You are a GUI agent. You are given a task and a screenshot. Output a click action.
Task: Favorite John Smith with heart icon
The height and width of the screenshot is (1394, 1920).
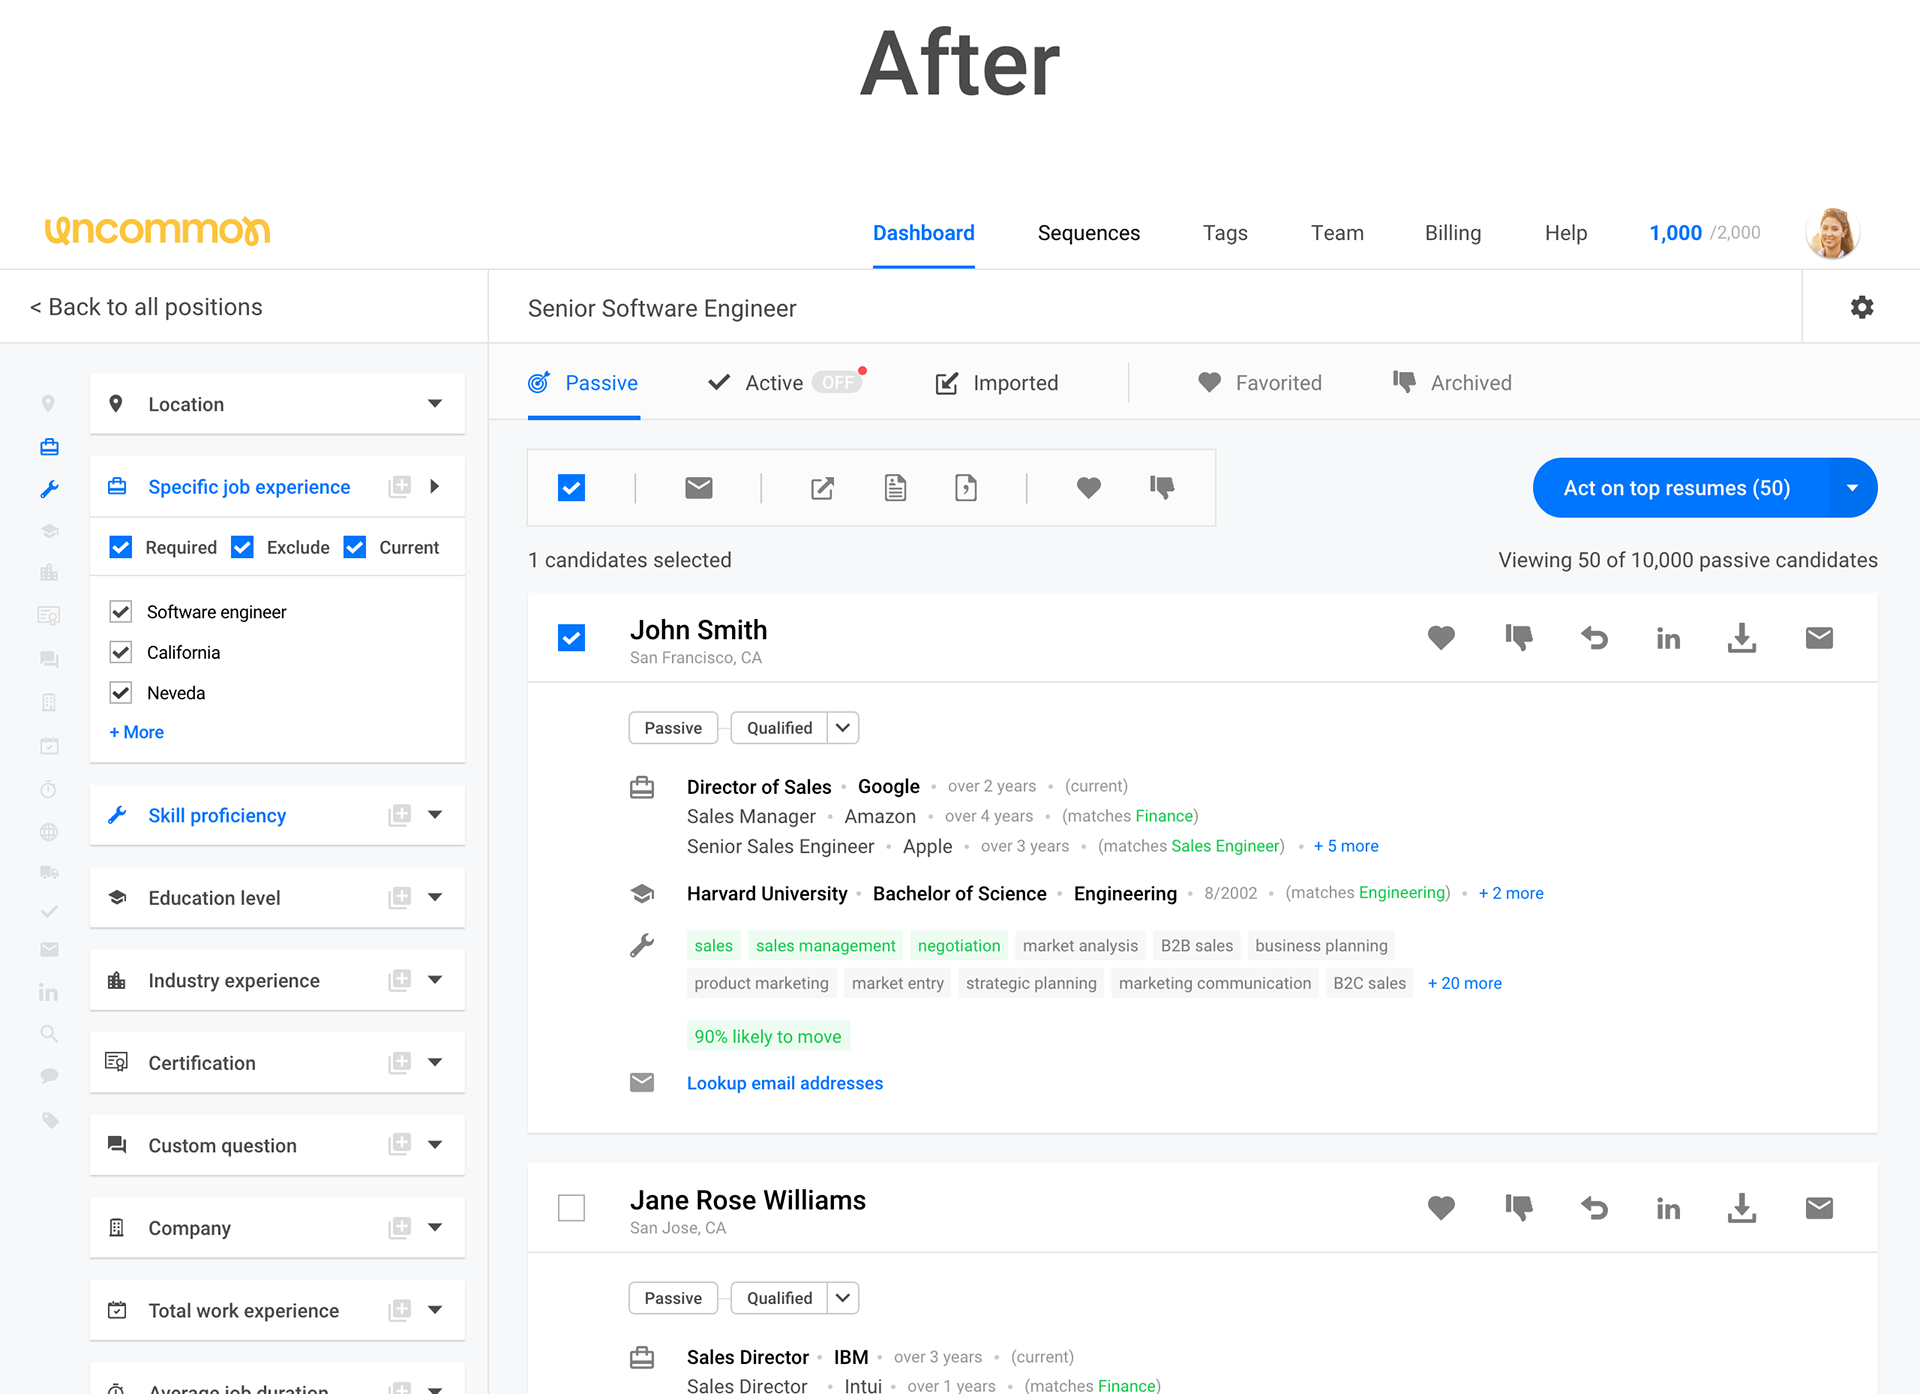tap(1441, 638)
